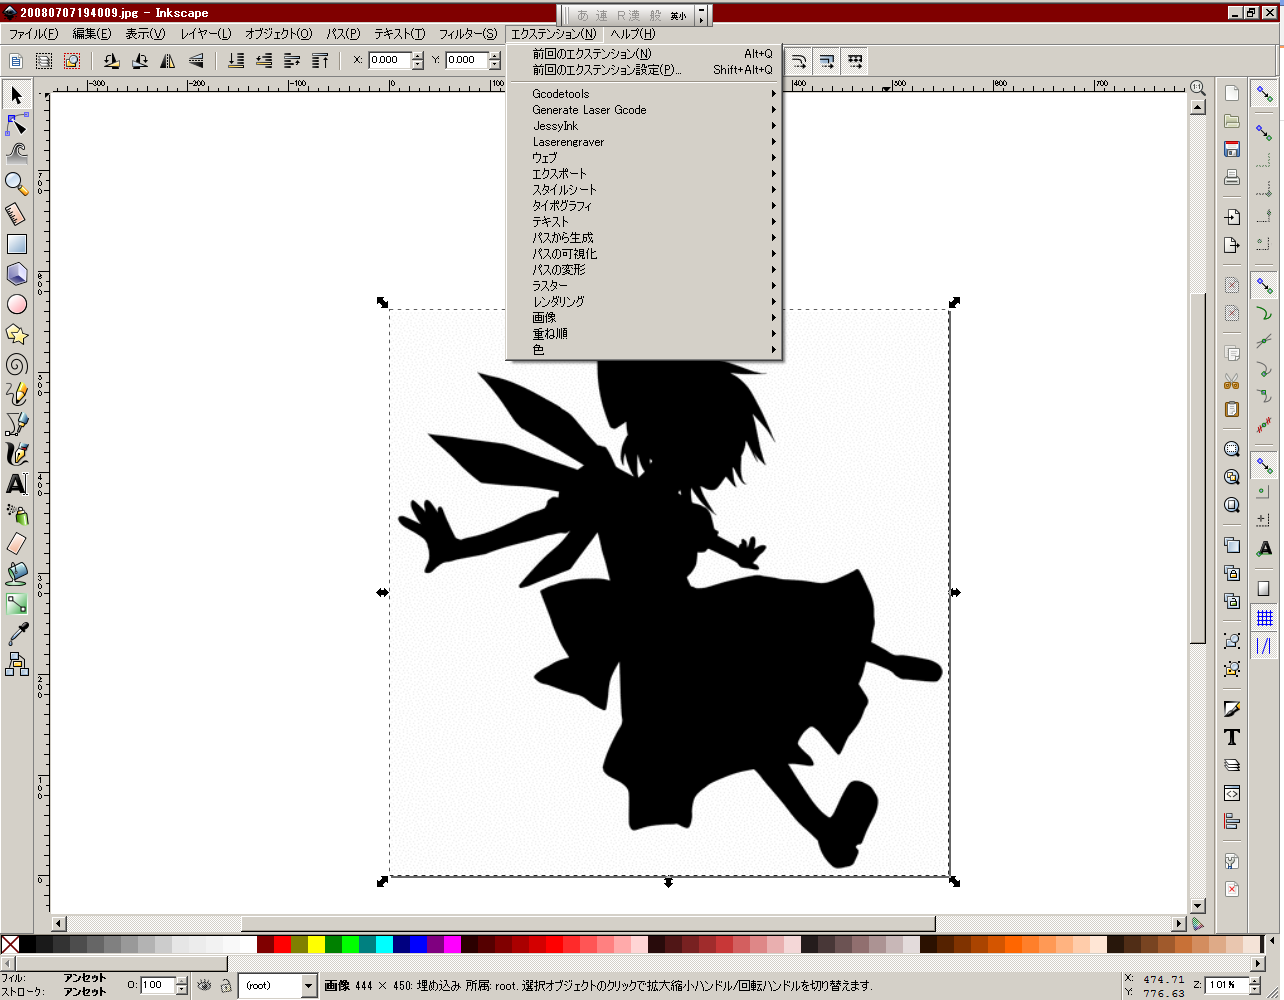Select the Node edit tool
The image size is (1284, 1000).
click(16, 125)
